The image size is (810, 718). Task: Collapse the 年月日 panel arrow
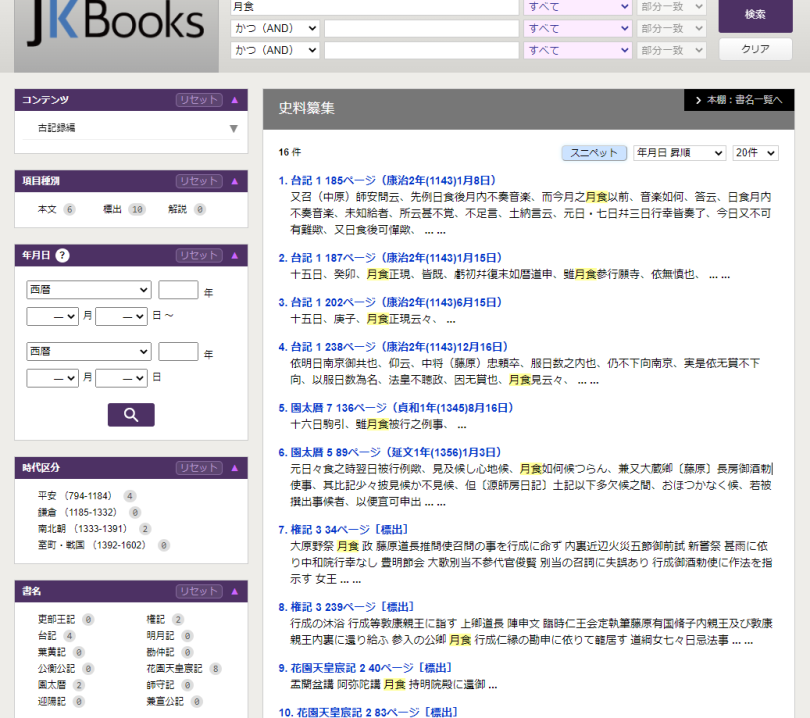point(235,255)
